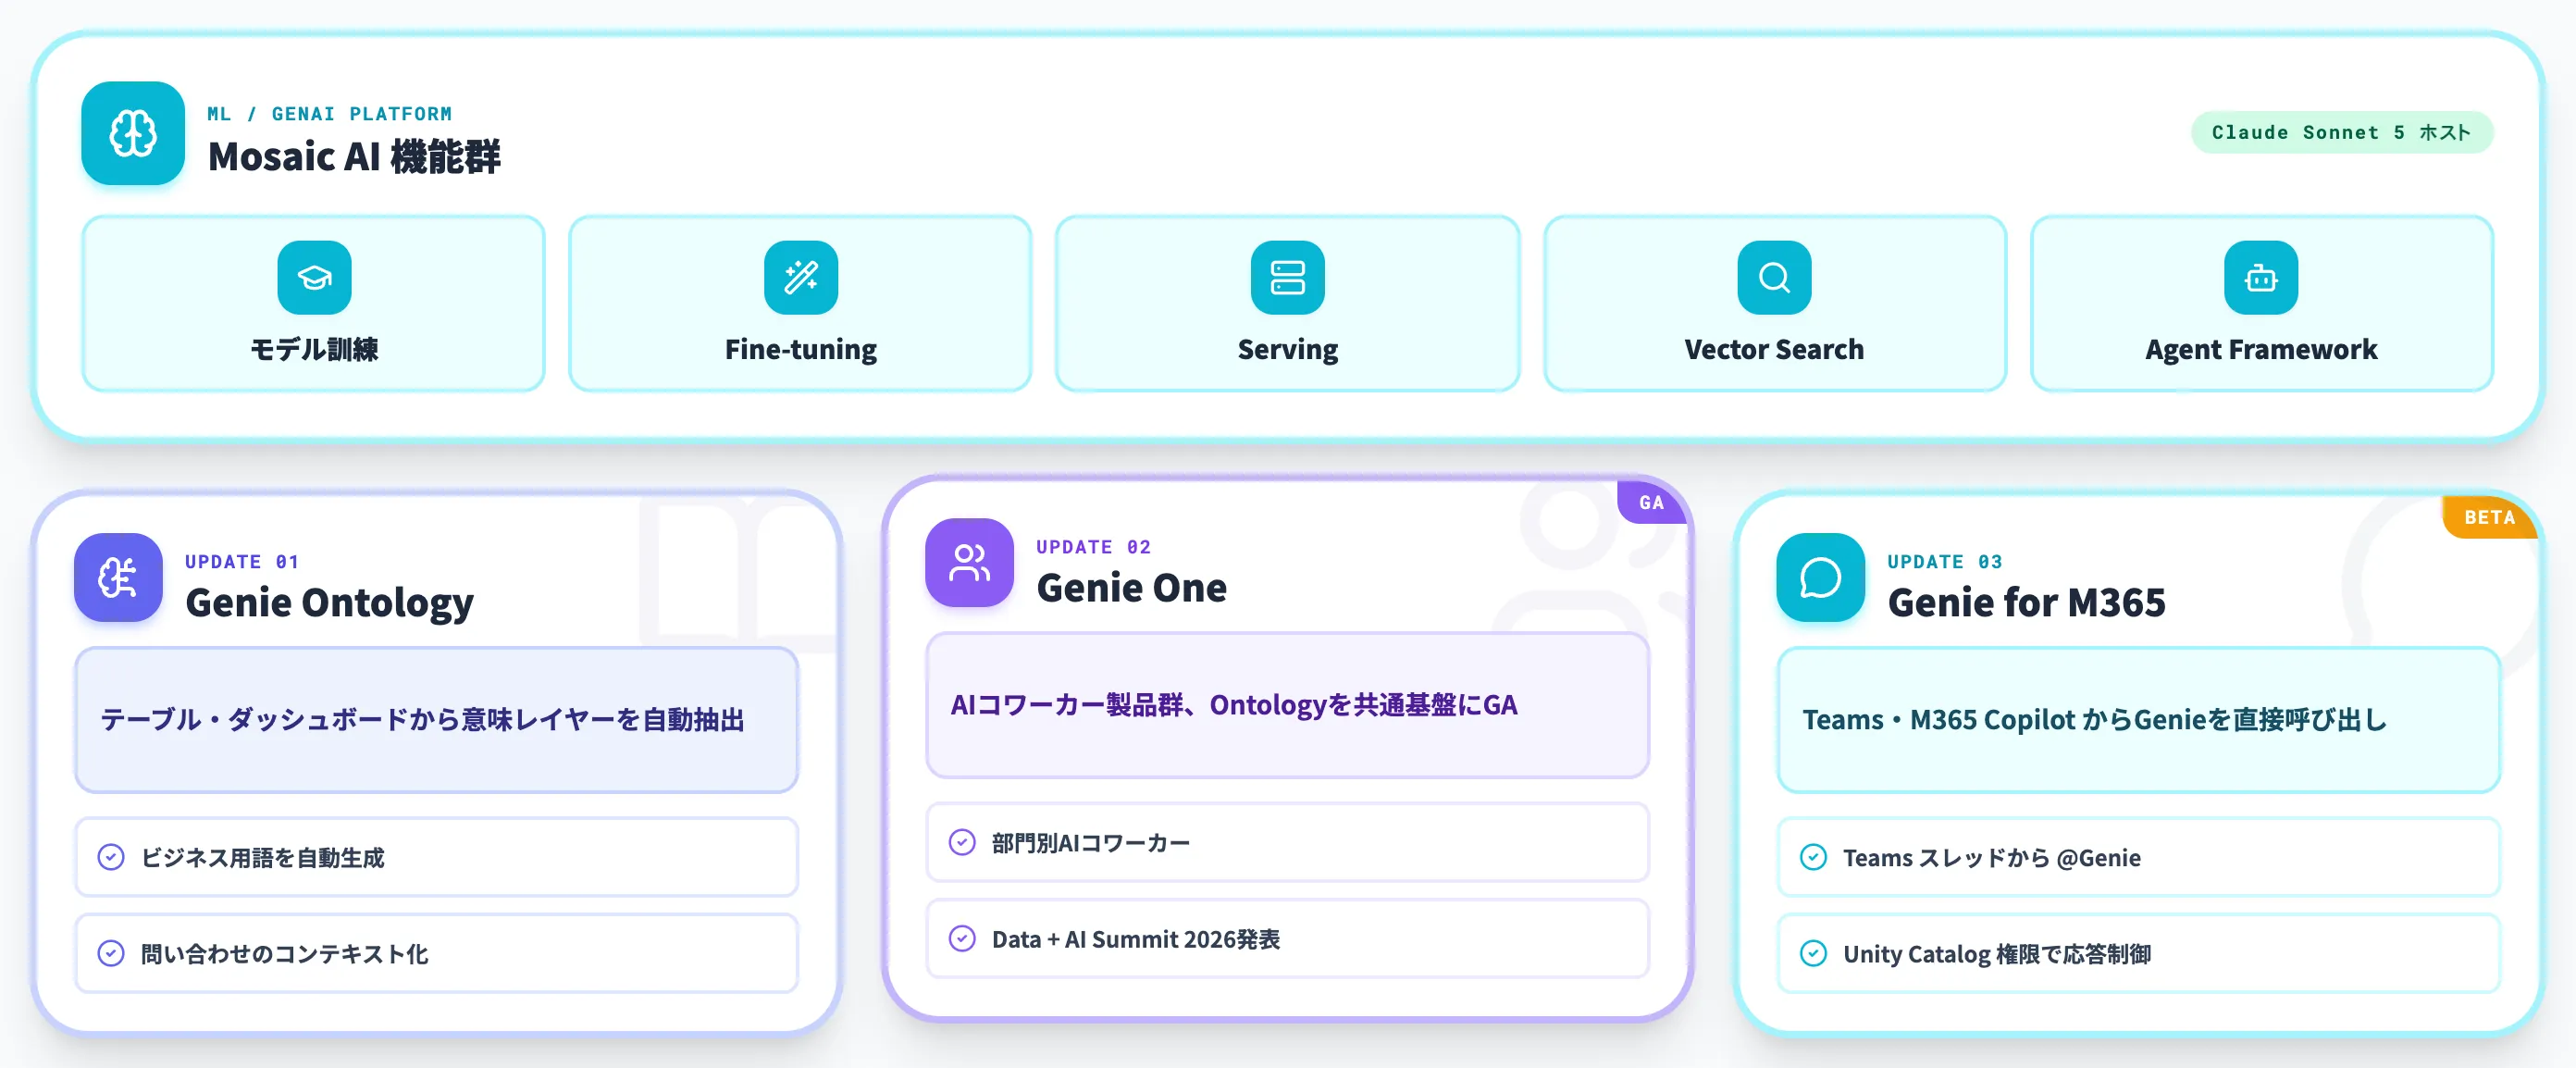Click the テーブル・ダッシュボードから意味レイヤーを自動抽出 summary box

coord(437,719)
